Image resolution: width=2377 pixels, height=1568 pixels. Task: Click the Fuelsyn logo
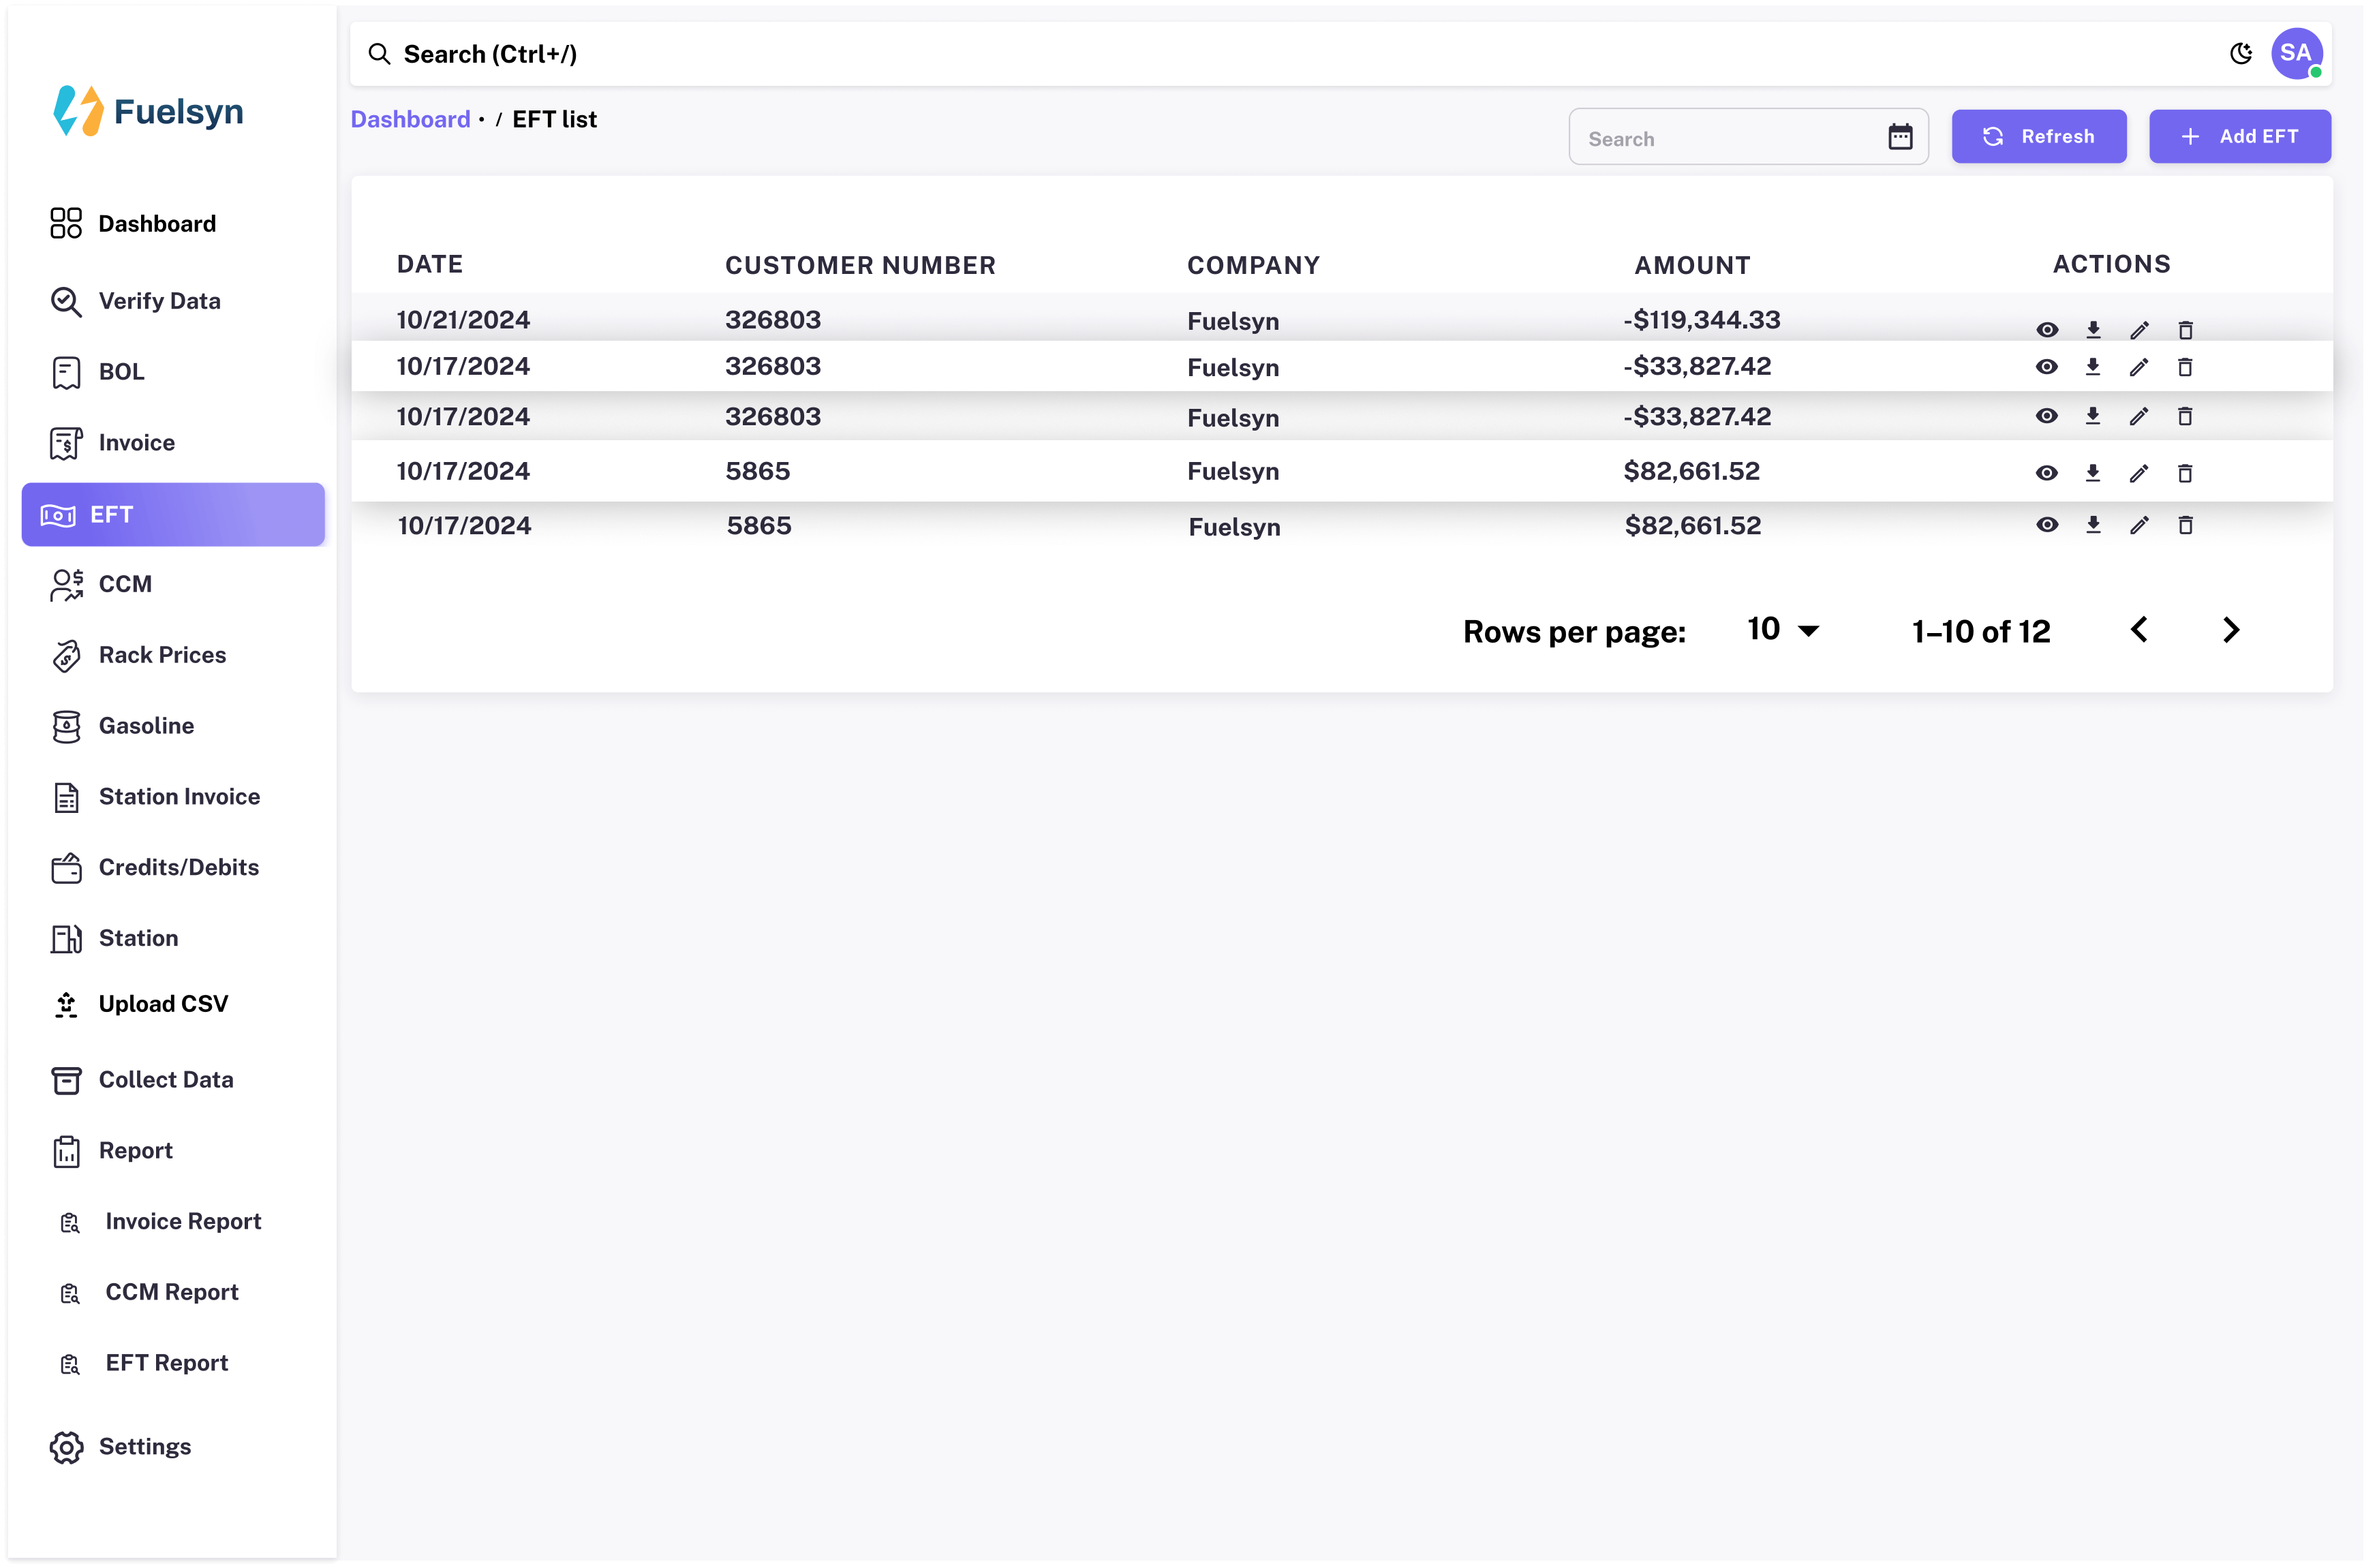(148, 111)
